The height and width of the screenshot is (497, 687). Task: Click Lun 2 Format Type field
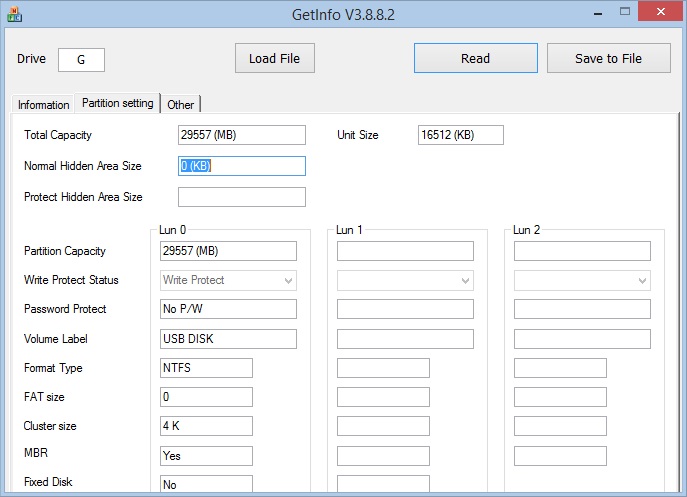coord(560,368)
